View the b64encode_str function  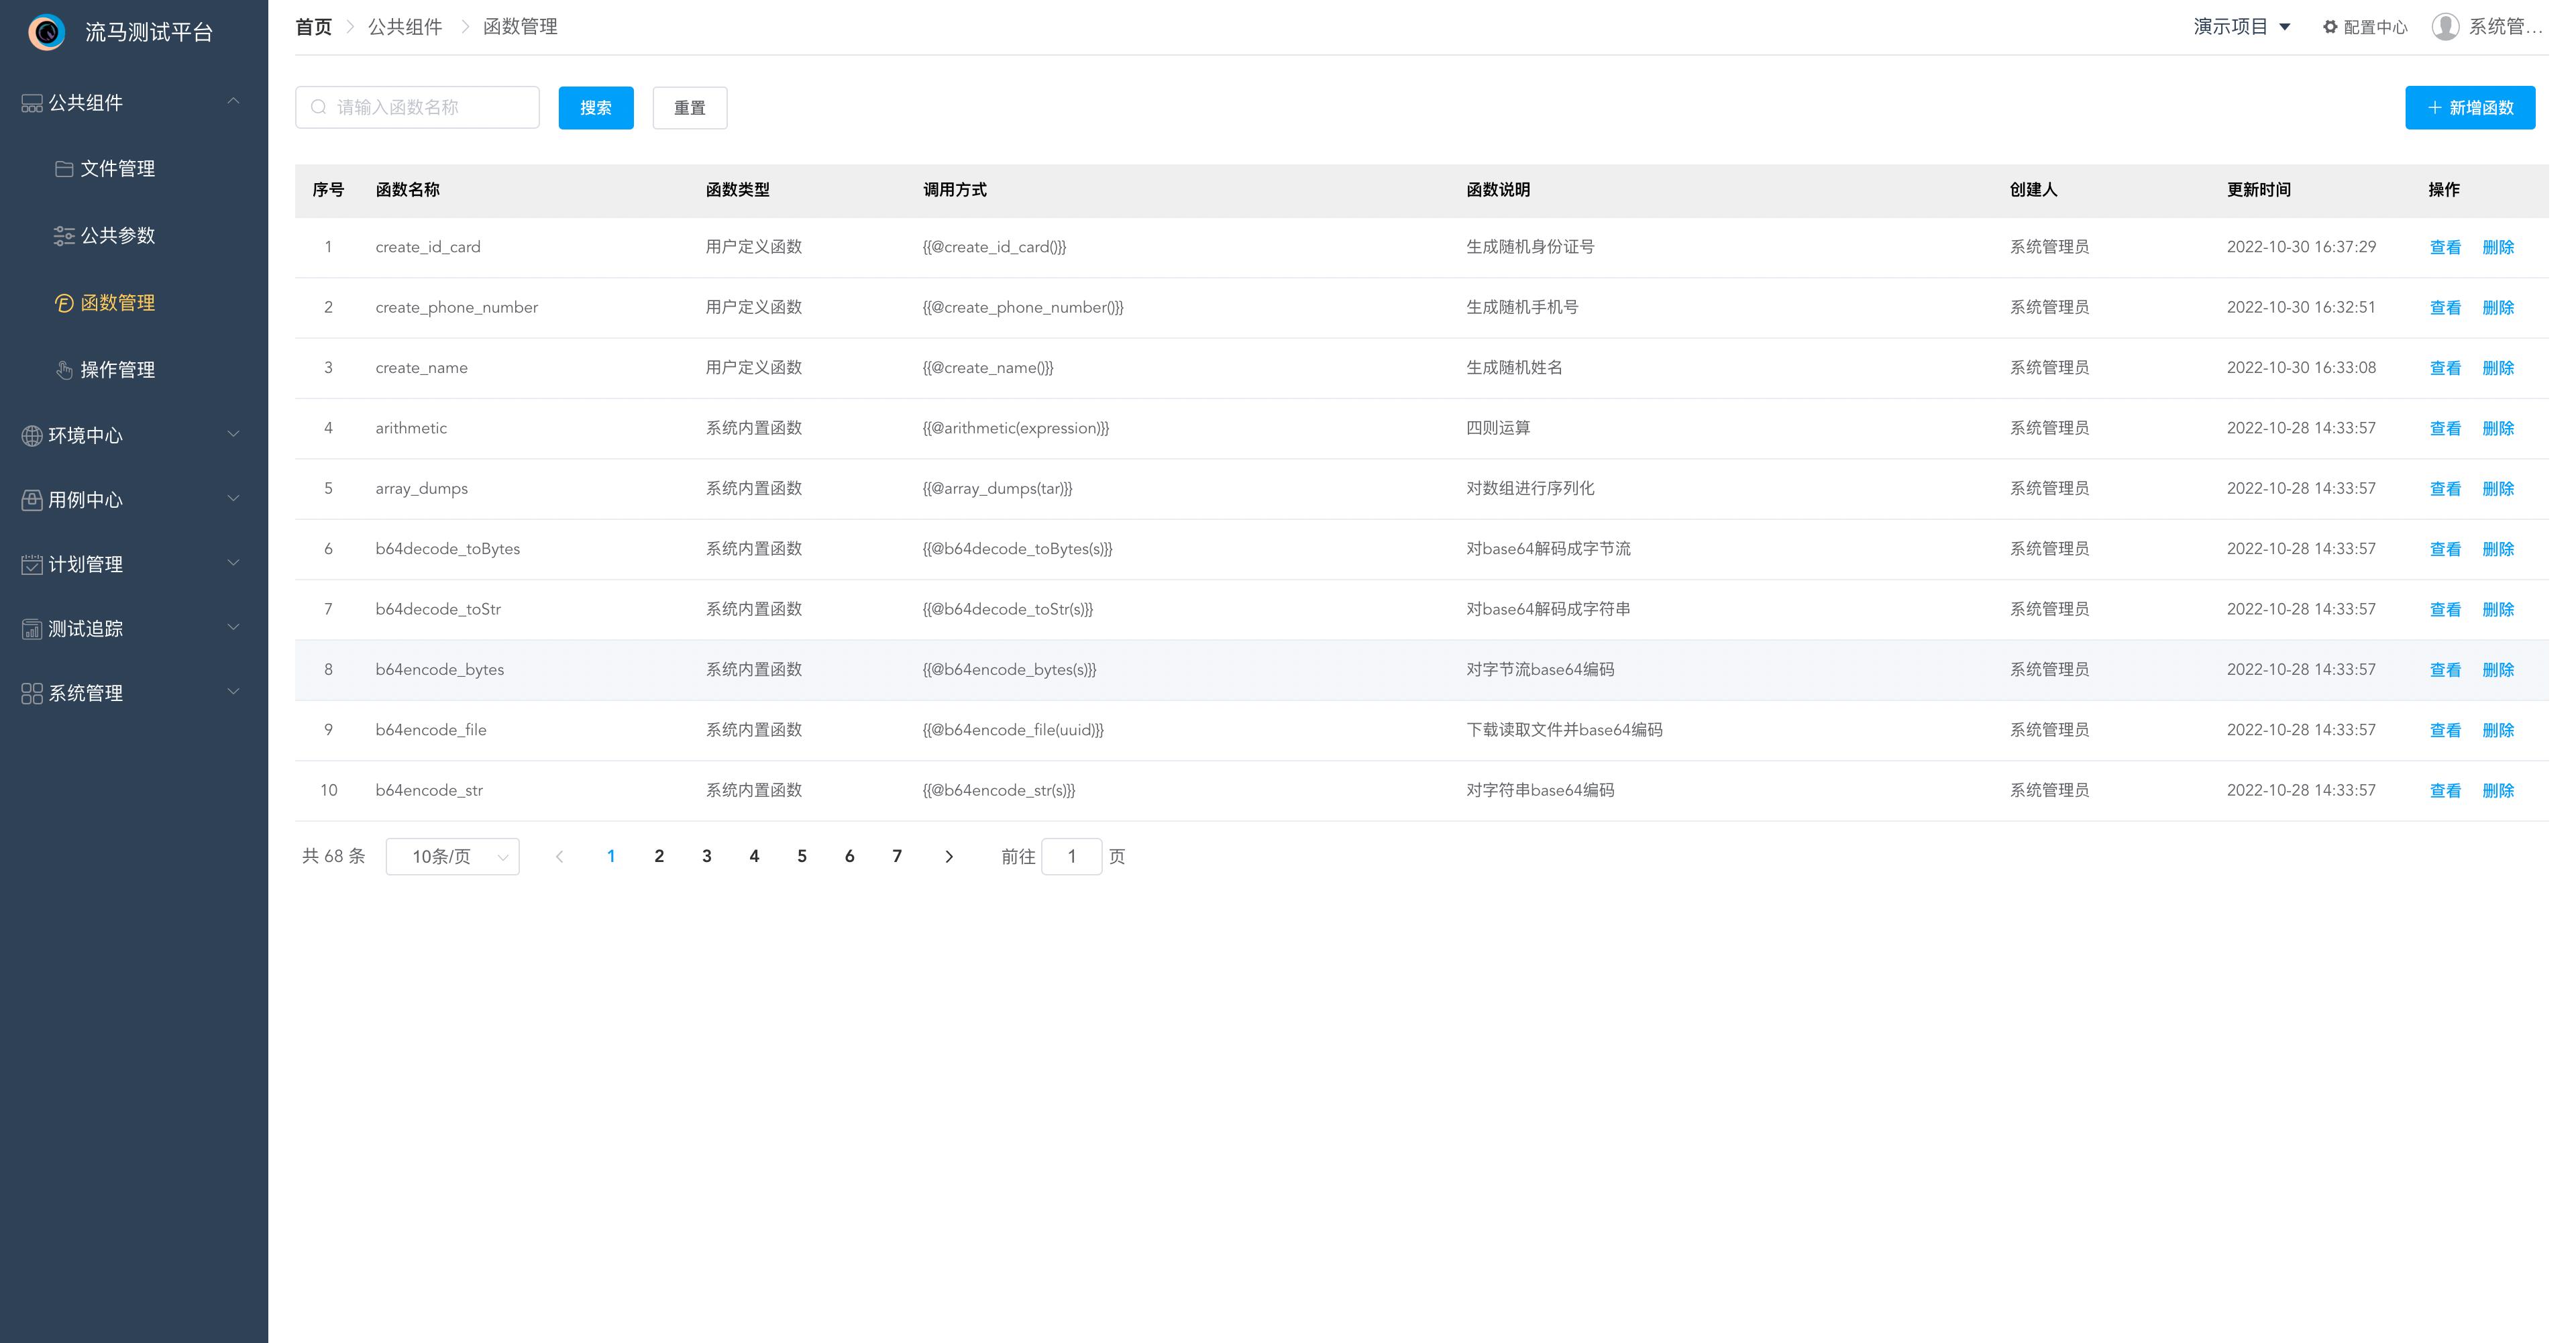[2445, 791]
